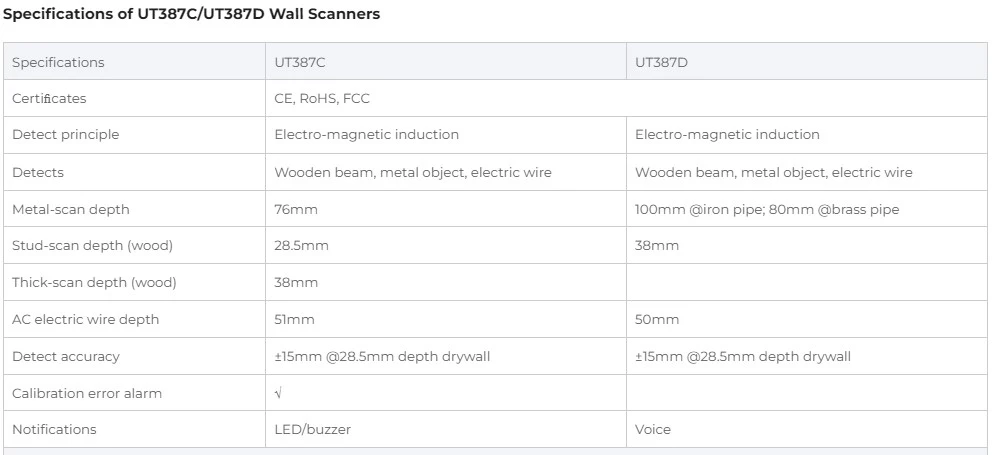Viewport: 992px width, 455px height.
Task: Click the UT387D column header
Action: (x=661, y=62)
